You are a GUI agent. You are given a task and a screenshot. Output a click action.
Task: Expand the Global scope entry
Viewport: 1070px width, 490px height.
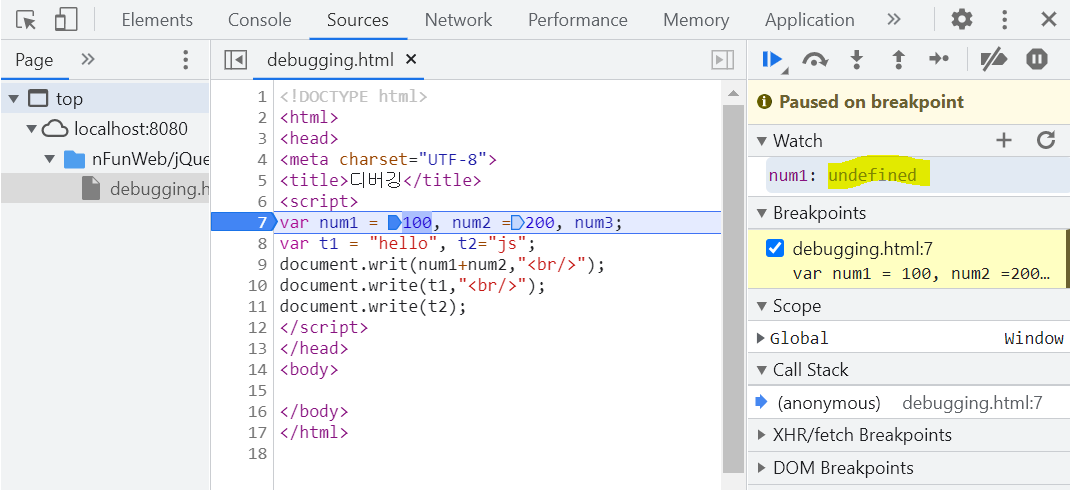[x=761, y=338]
